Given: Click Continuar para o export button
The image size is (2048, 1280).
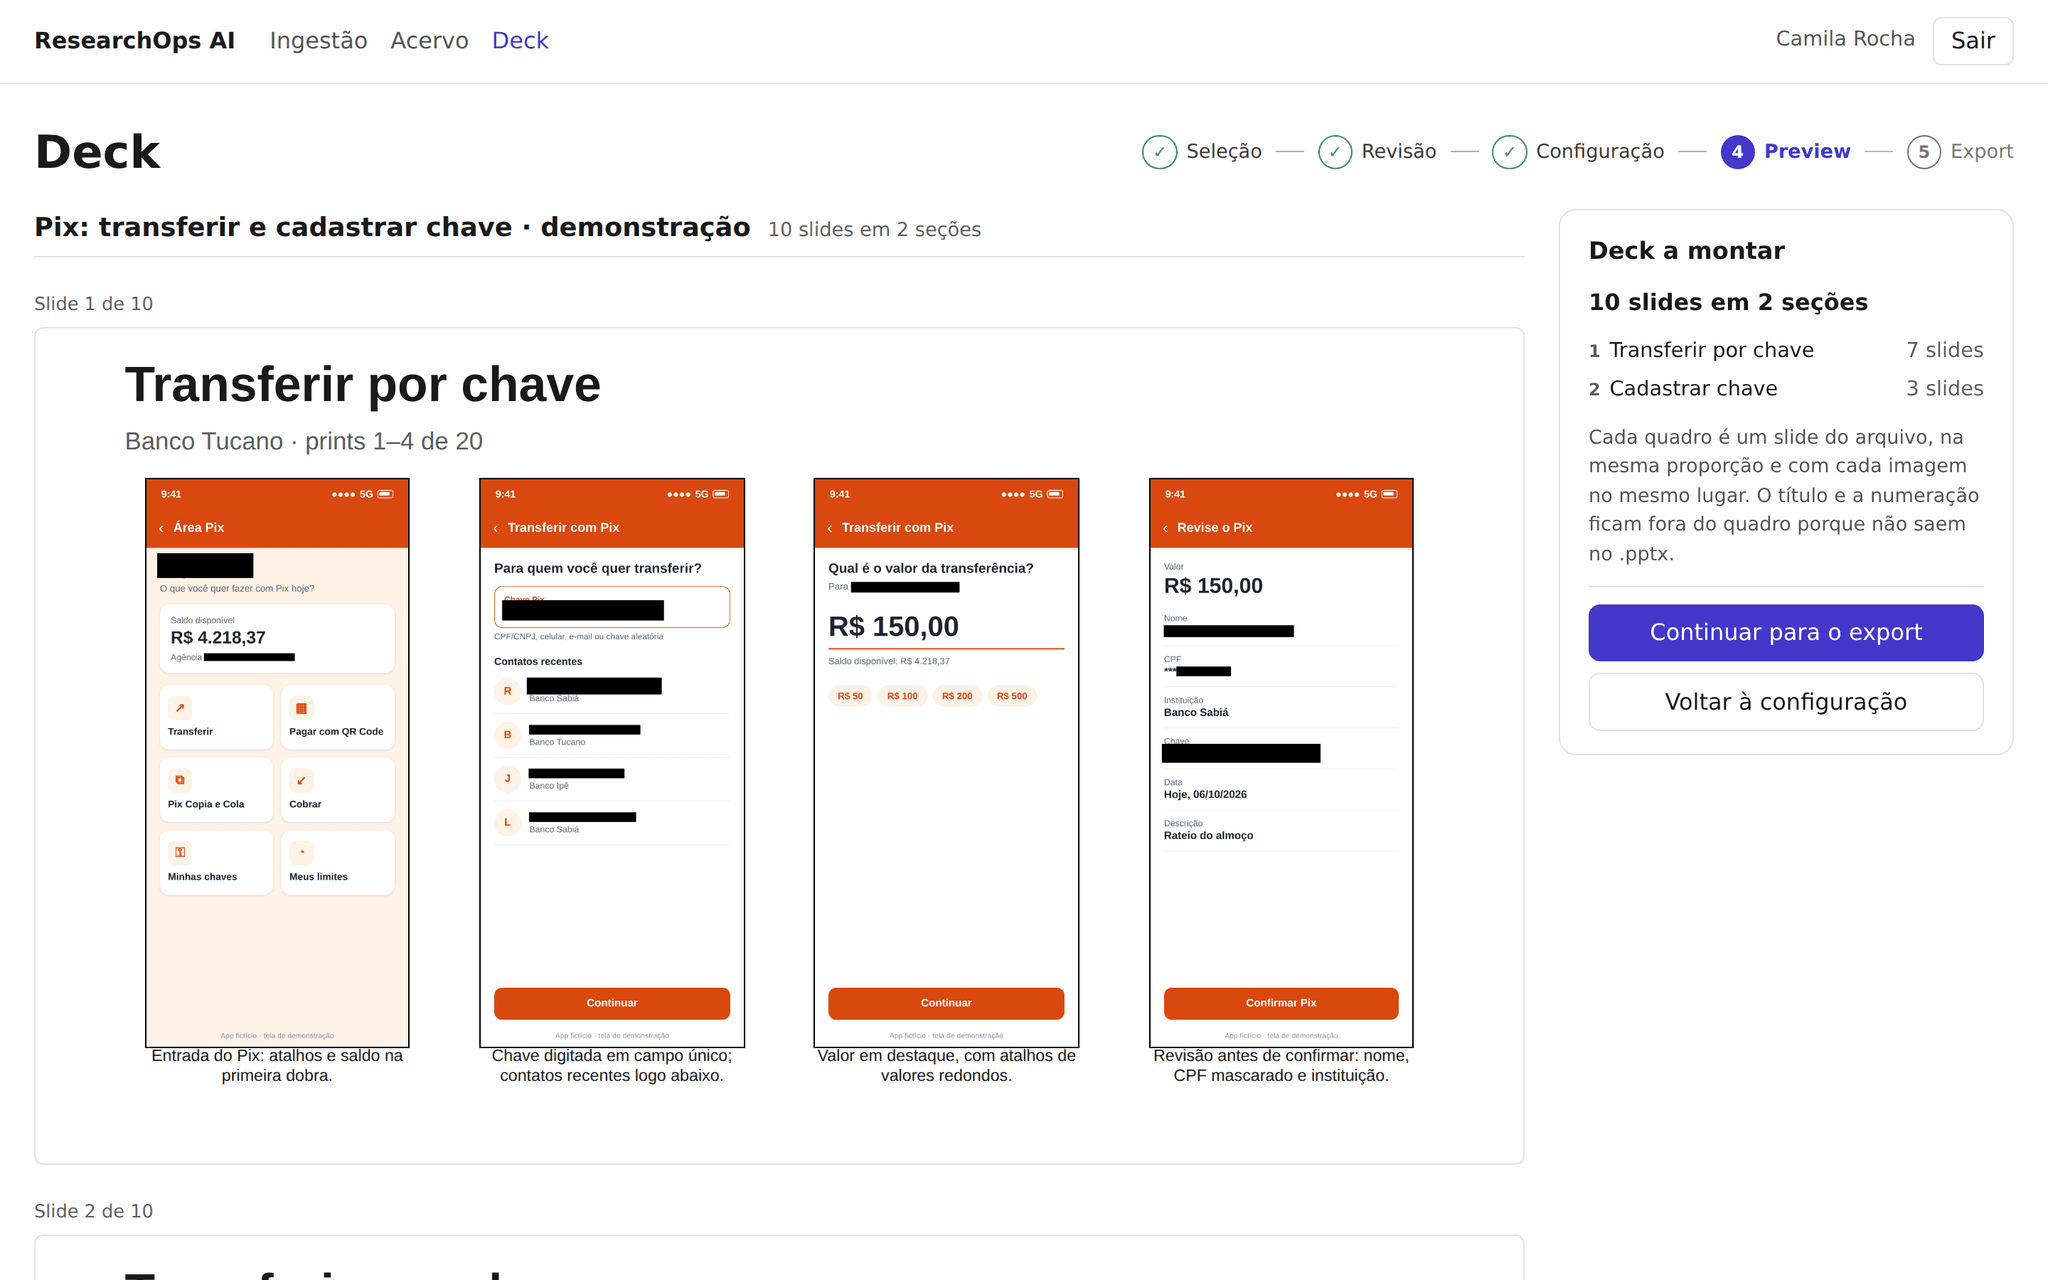Looking at the screenshot, I should [1785, 632].
